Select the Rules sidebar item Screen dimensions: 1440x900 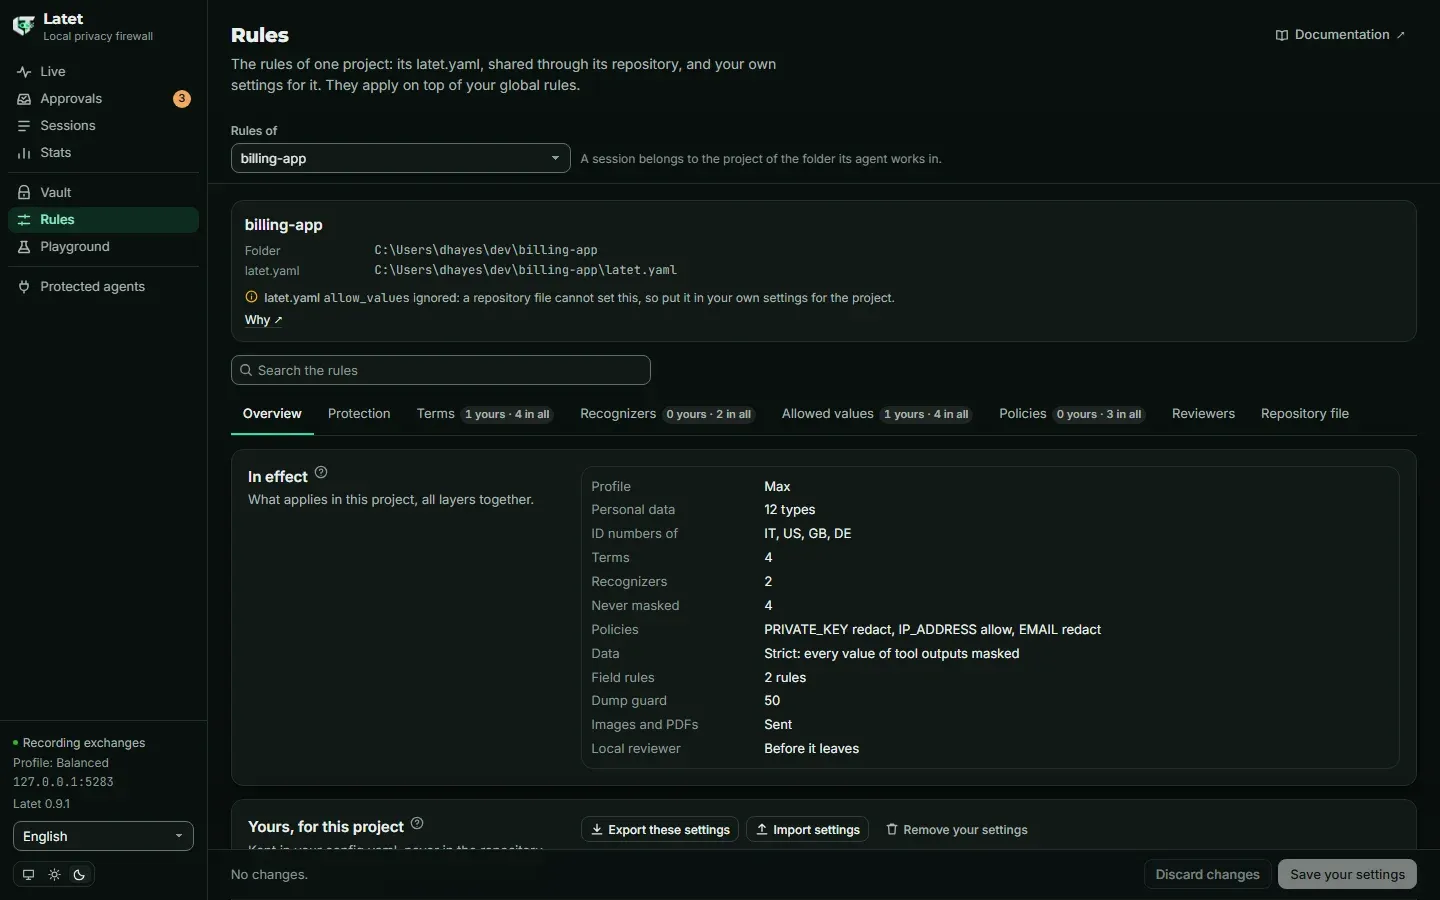pos(103,220)
